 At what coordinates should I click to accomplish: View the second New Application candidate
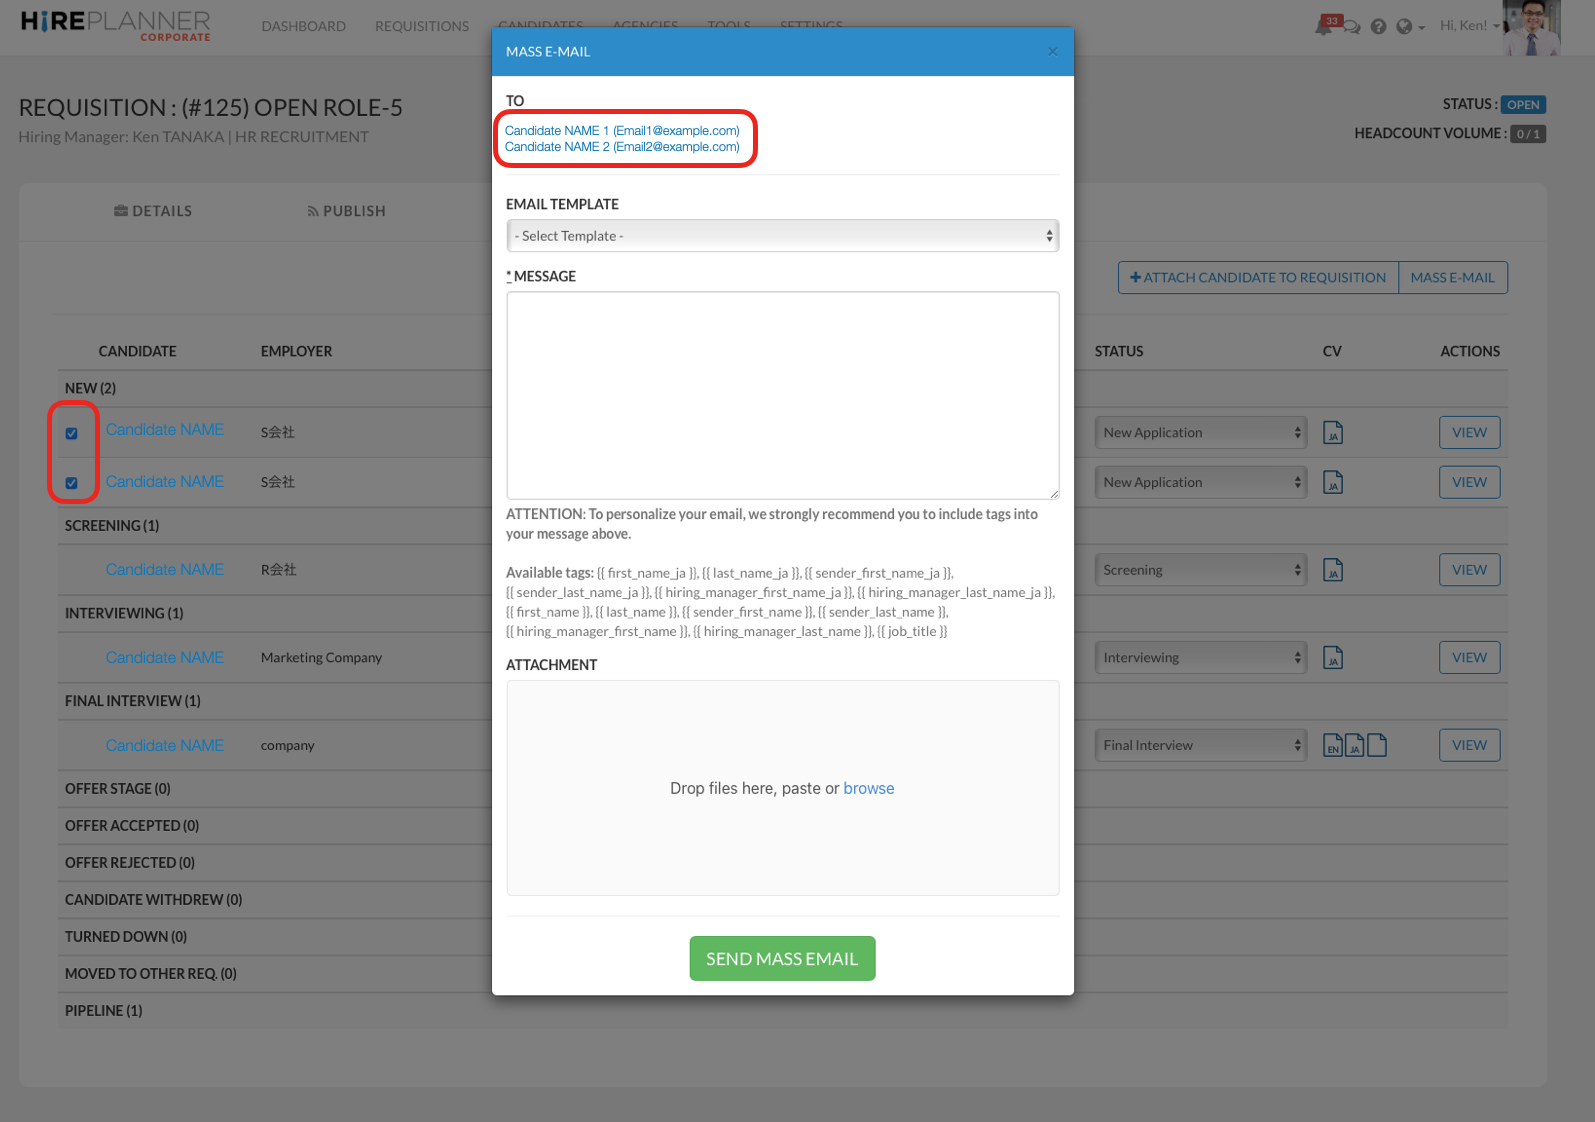1469,482
